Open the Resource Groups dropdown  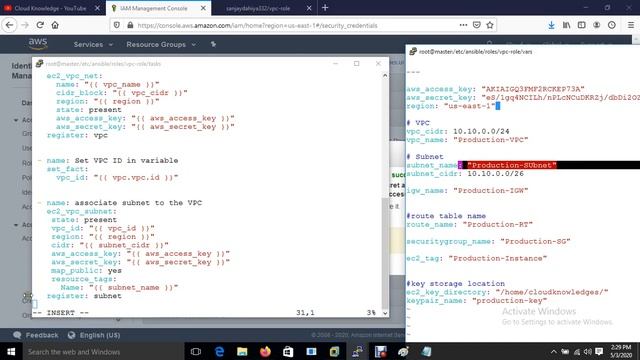[x=161, y=44]
